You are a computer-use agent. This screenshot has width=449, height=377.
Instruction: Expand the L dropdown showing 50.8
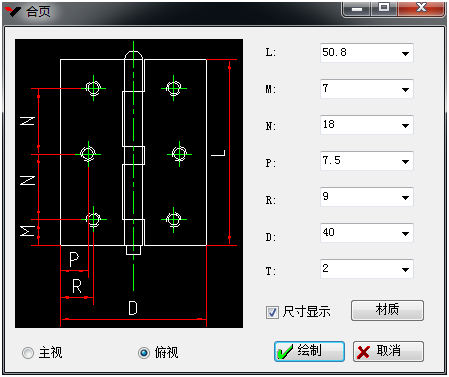[405, 53]
